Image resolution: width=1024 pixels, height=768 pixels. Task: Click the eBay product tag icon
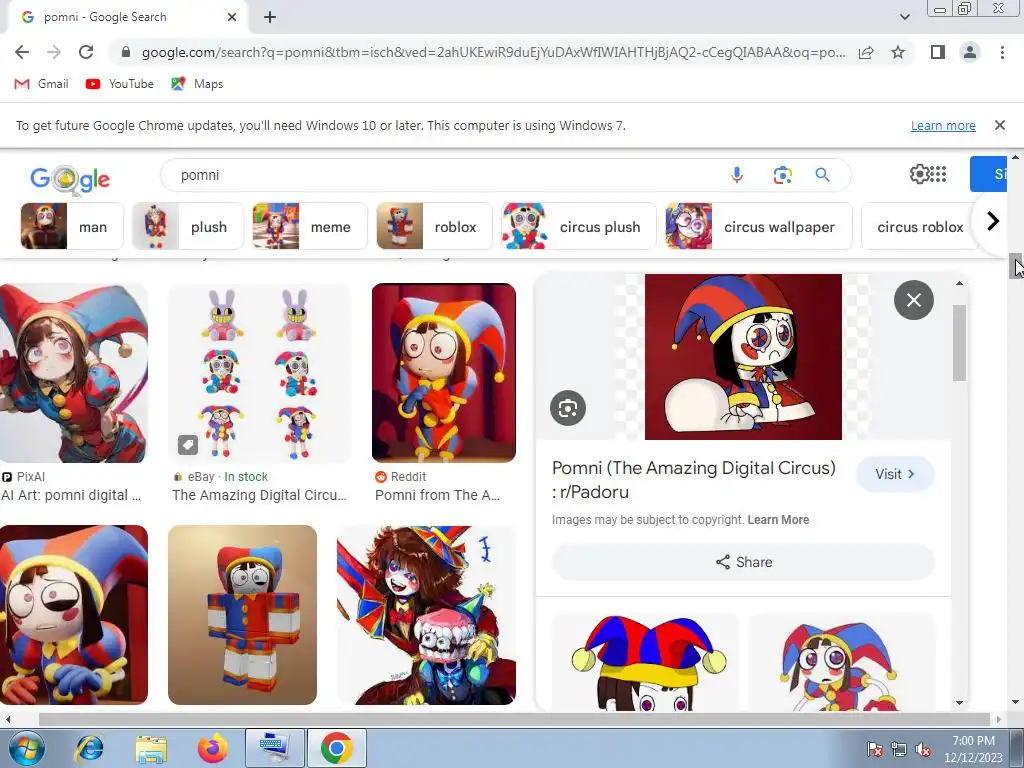click(x=187, y=445)
